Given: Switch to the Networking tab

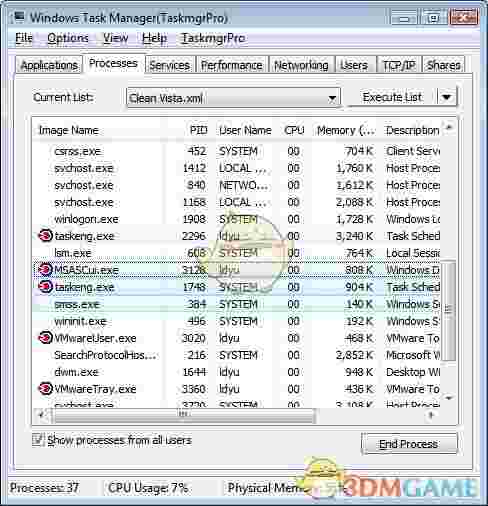Looking at the screenshot, I should pyautogui.click(x=301, y=65).
